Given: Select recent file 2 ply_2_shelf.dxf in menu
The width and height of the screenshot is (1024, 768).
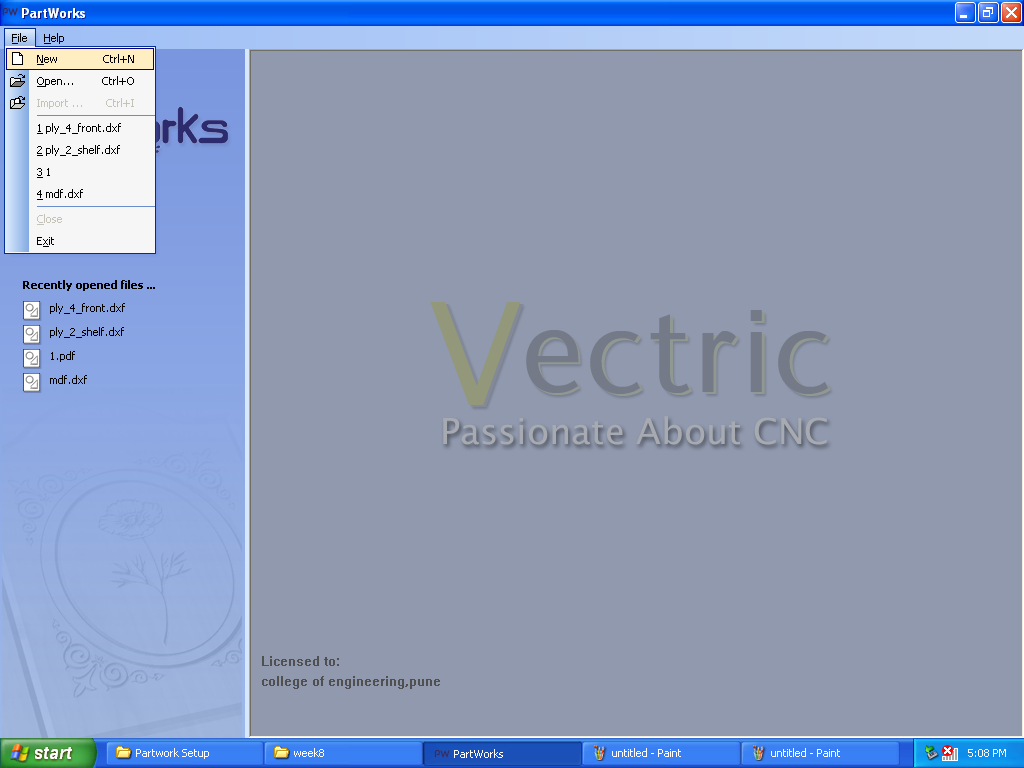Looking at the screenshot, I should coord(80,150).
